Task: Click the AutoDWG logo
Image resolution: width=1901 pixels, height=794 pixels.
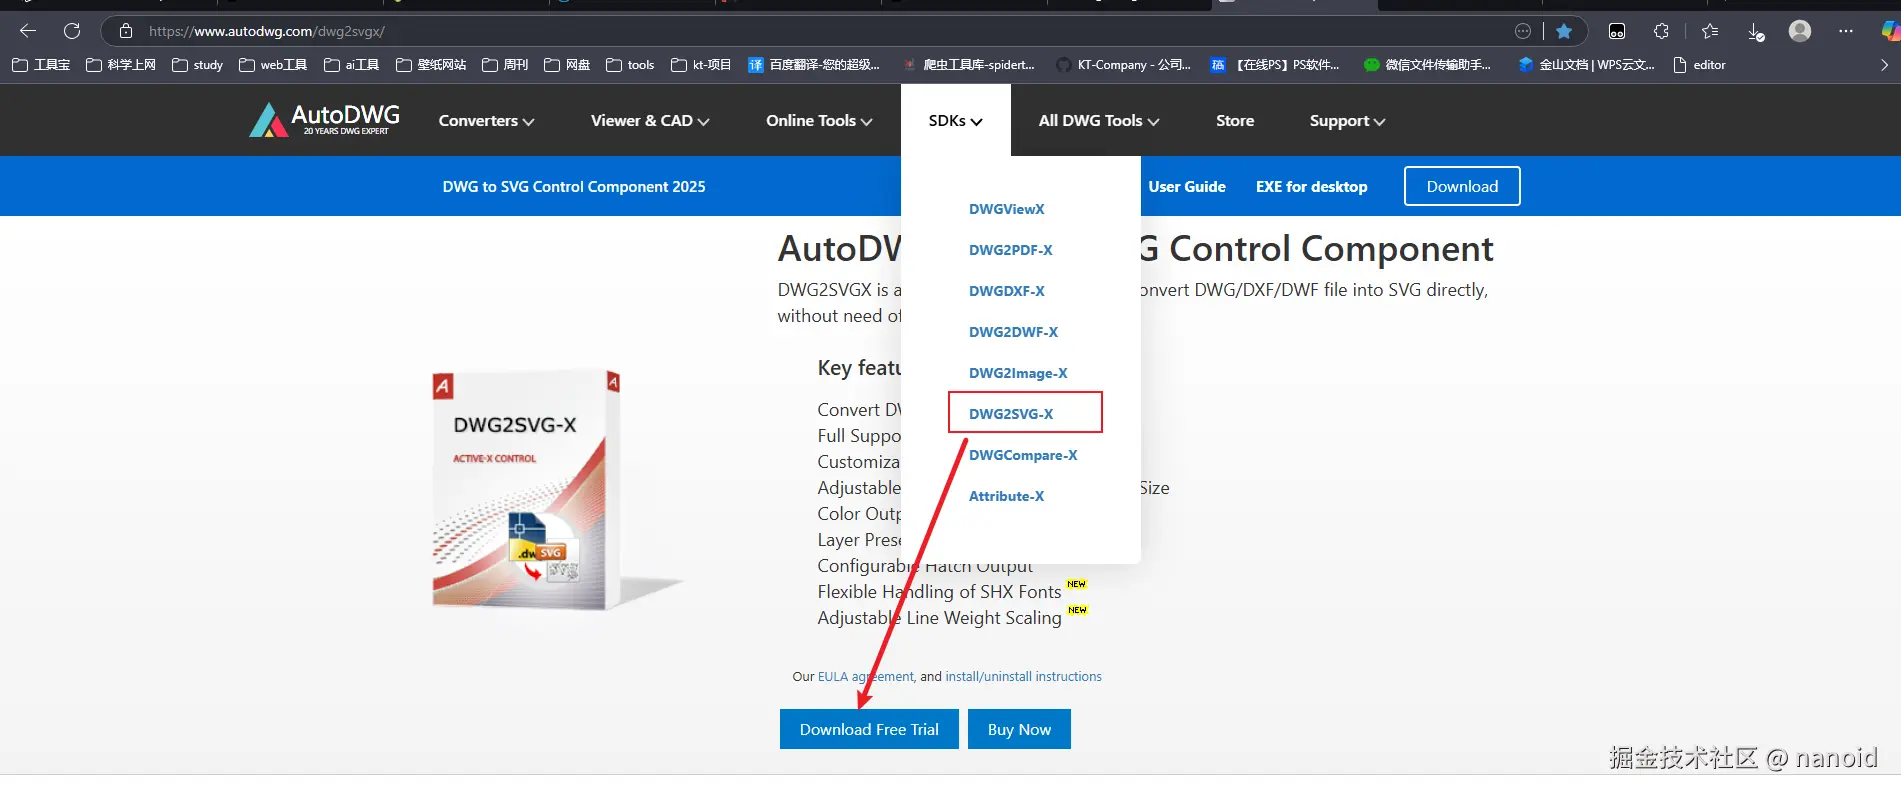Action: tap(325, 120)
